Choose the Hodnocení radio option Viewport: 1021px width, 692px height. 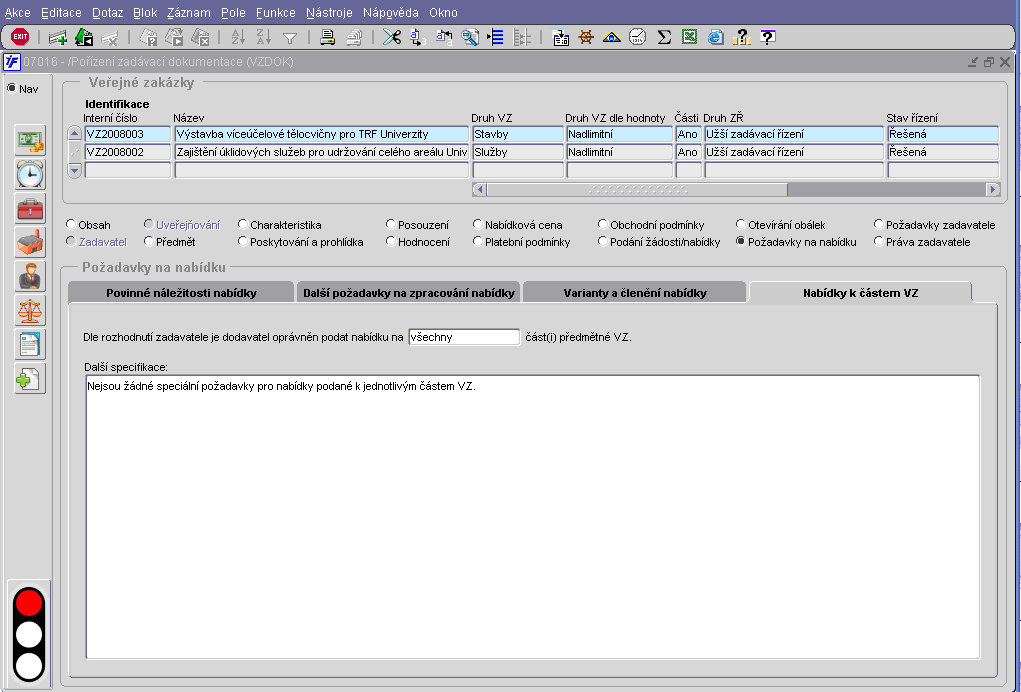pyautogui.click(x=391, y=242)
